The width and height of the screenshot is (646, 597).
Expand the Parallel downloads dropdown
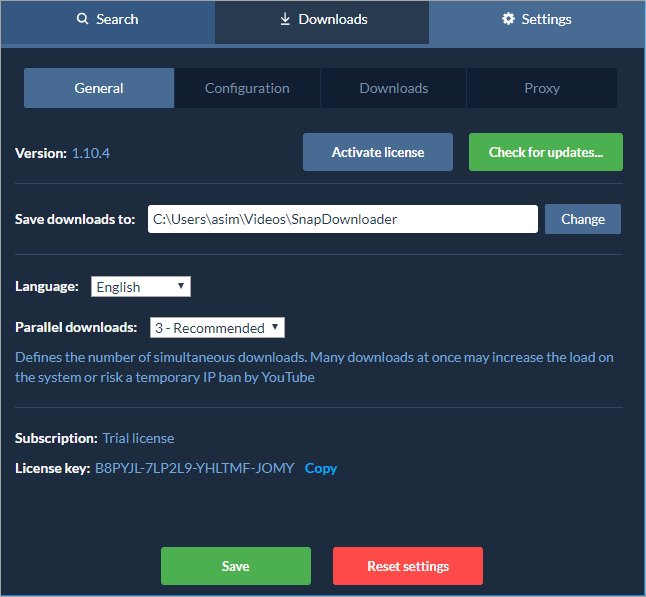[217, 328]
